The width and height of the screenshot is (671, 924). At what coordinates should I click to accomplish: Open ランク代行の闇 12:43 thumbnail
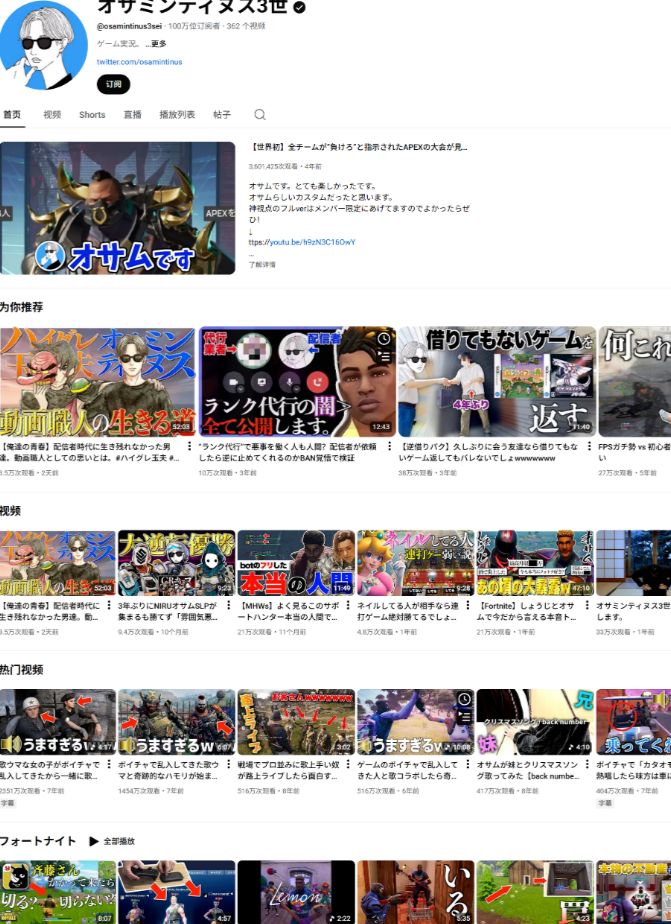[298, 382]
